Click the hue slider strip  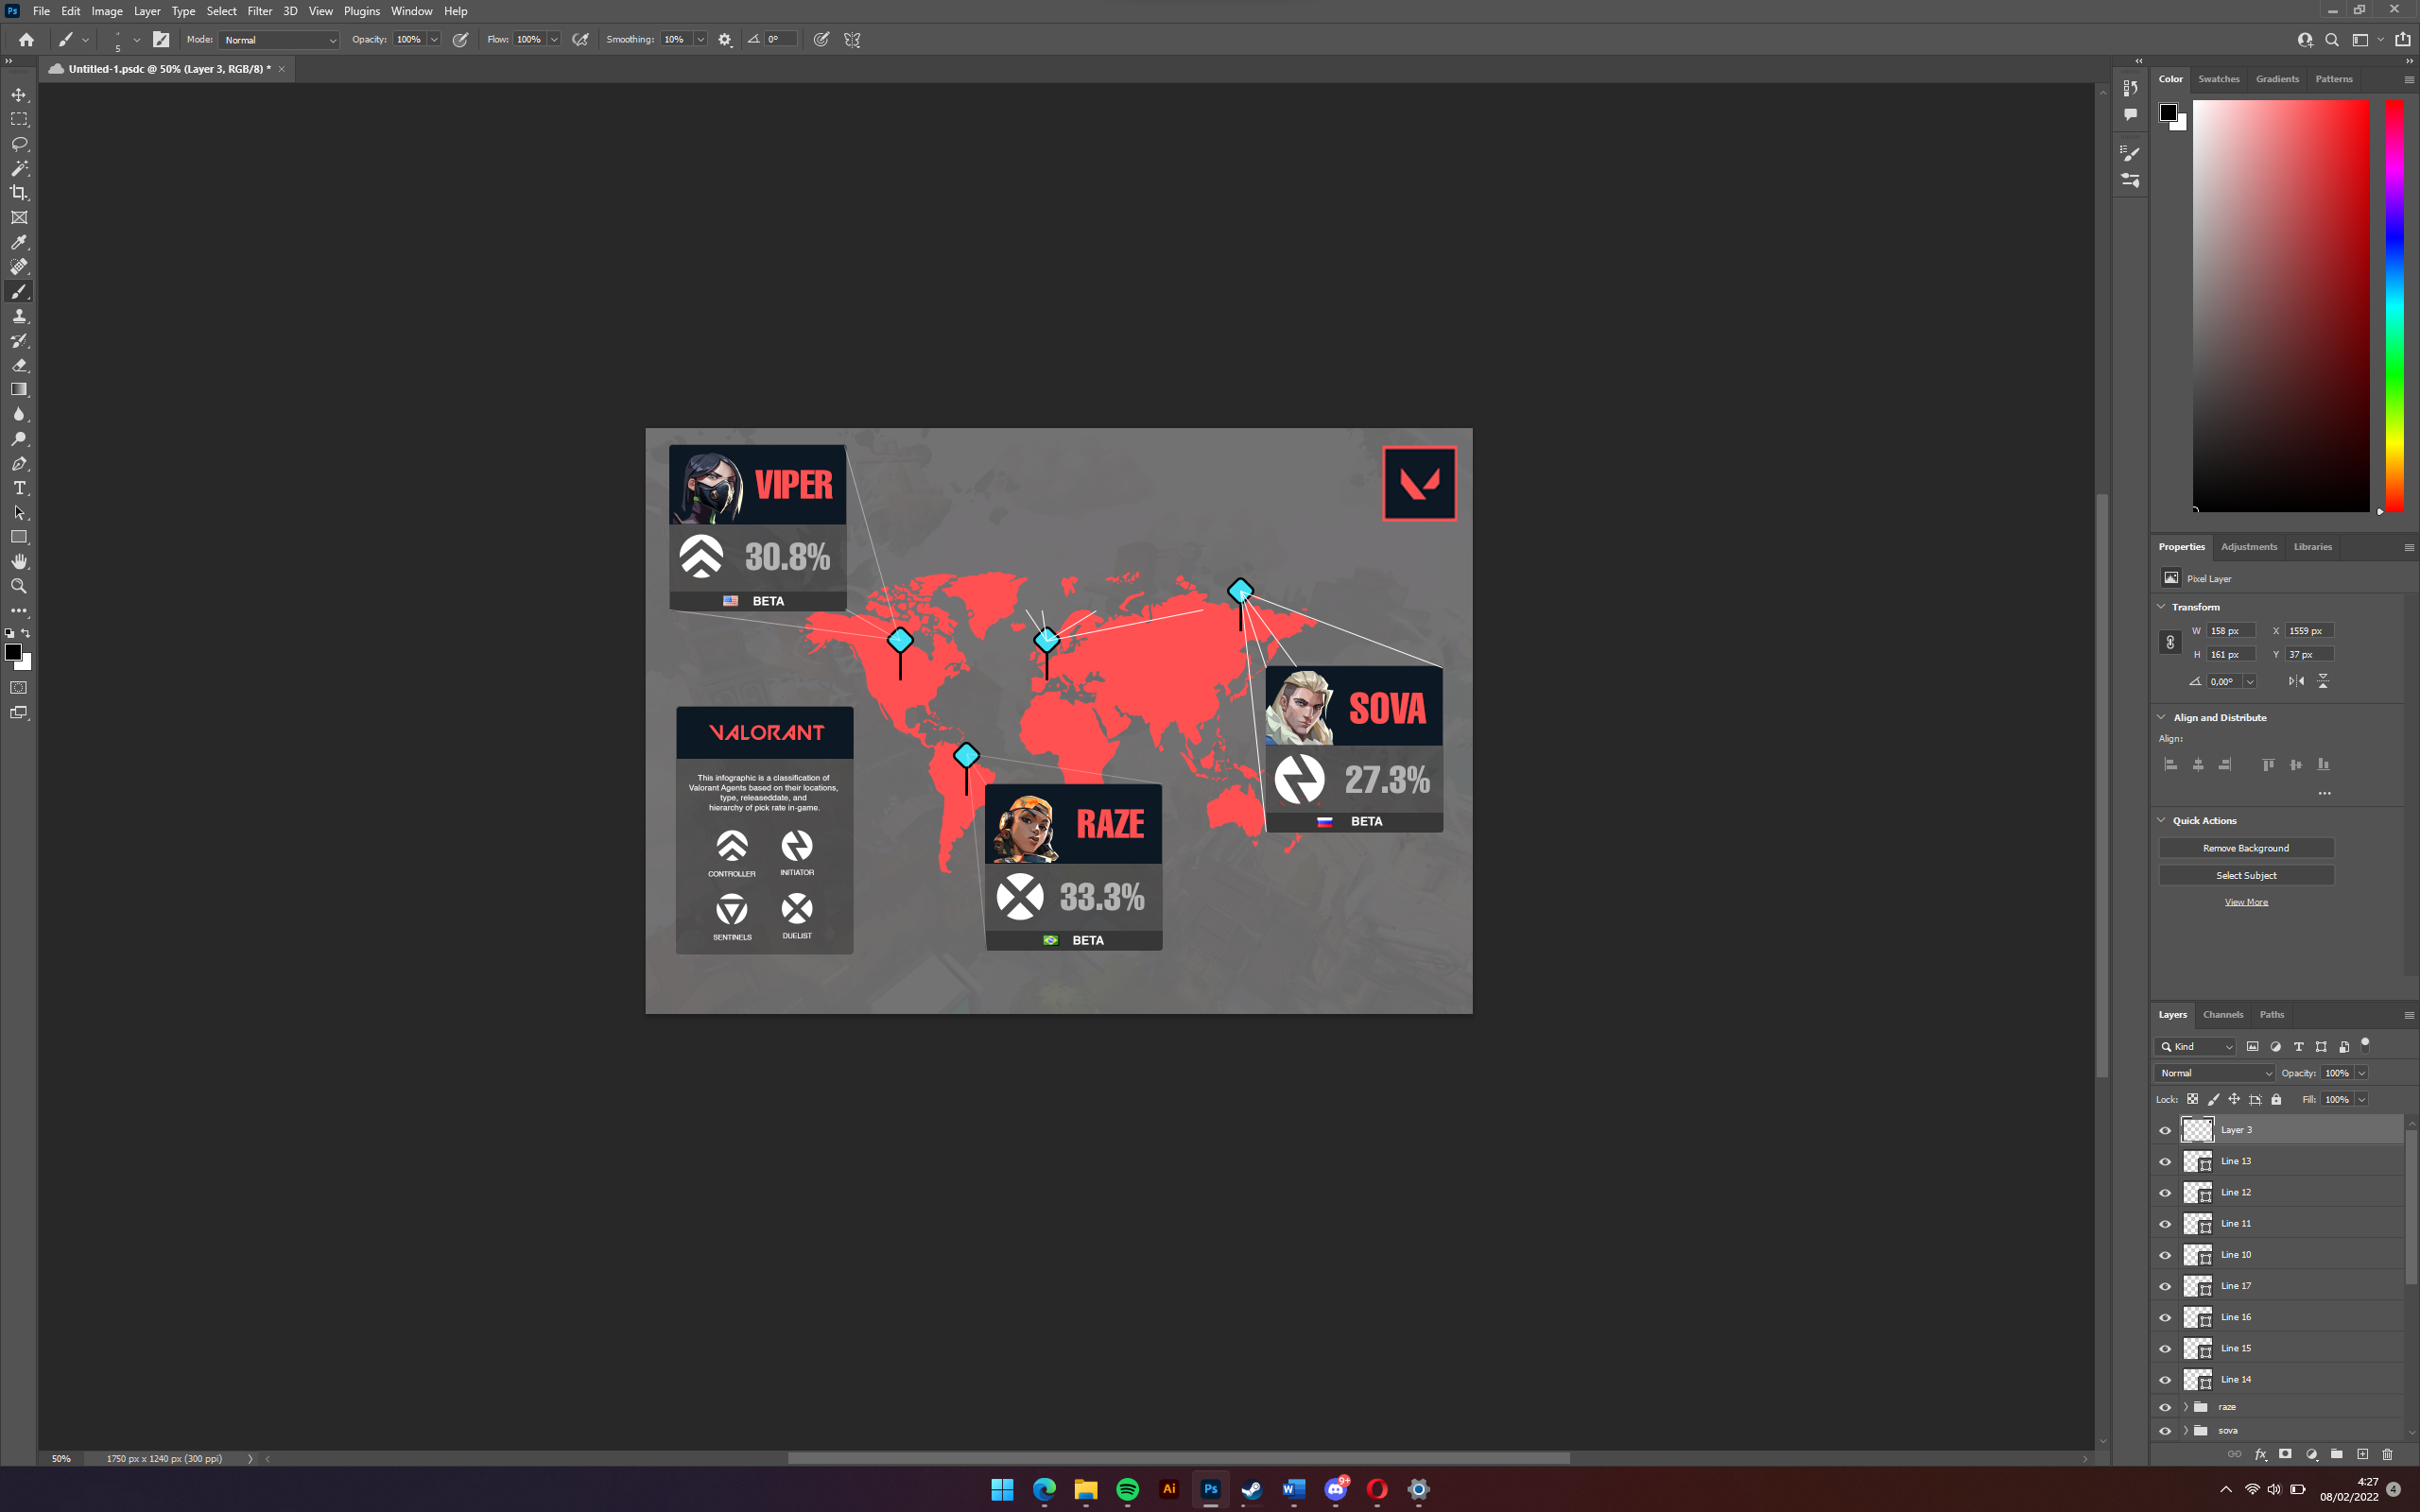point(2394,305)
